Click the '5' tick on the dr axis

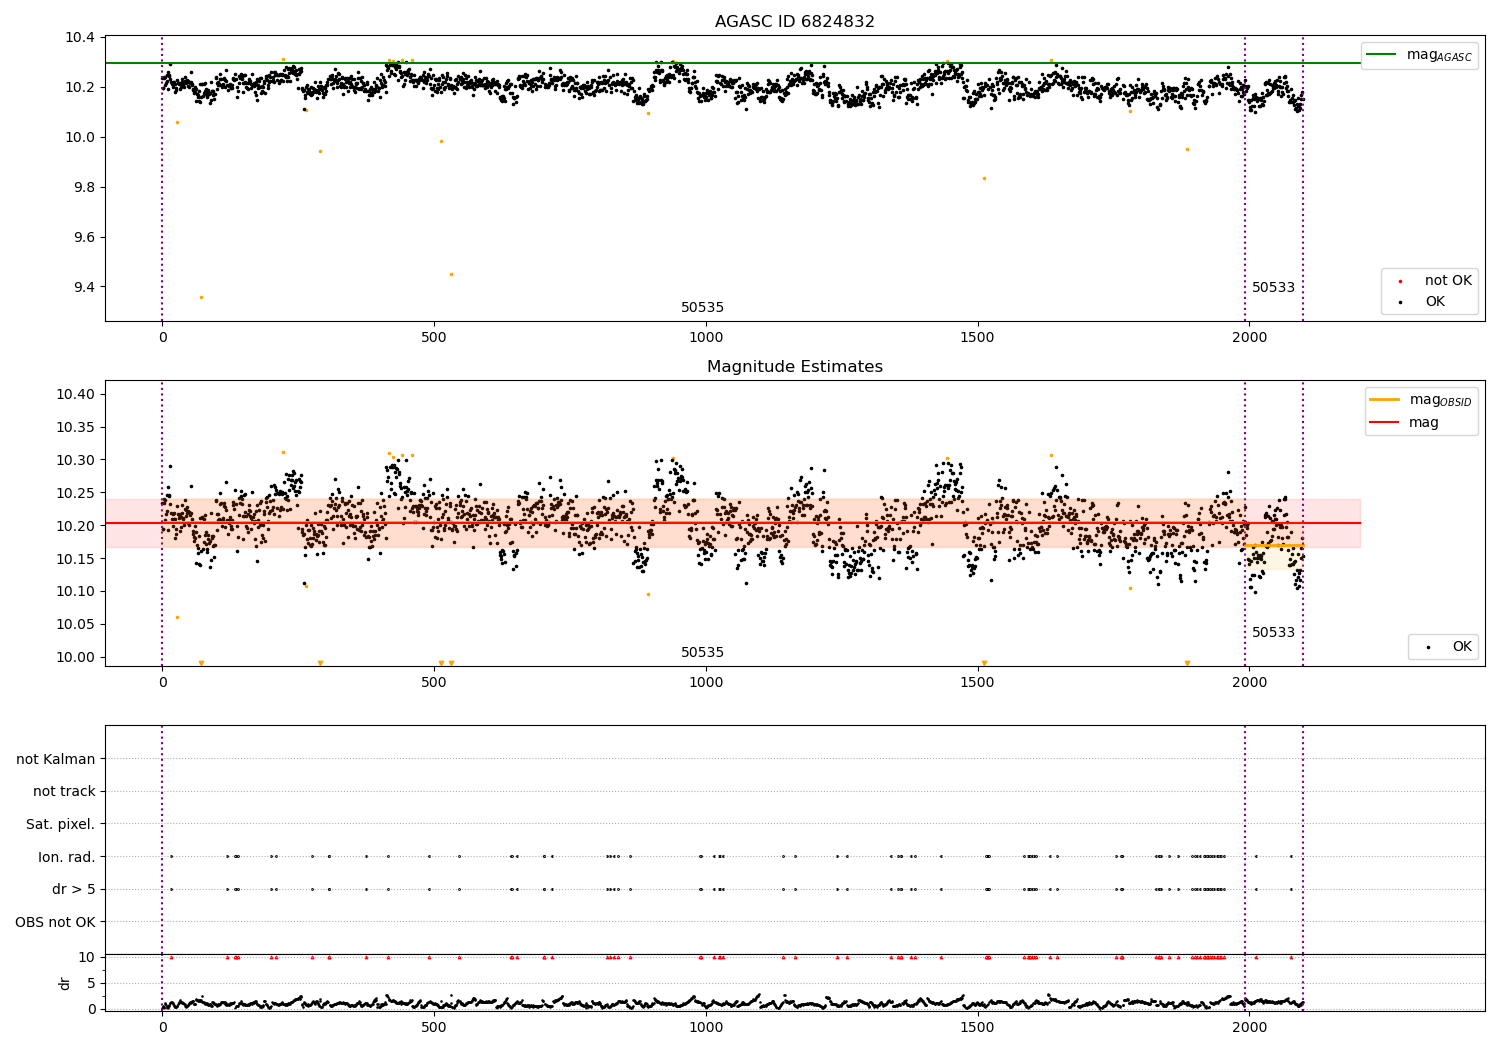click(x=91, y=983)
